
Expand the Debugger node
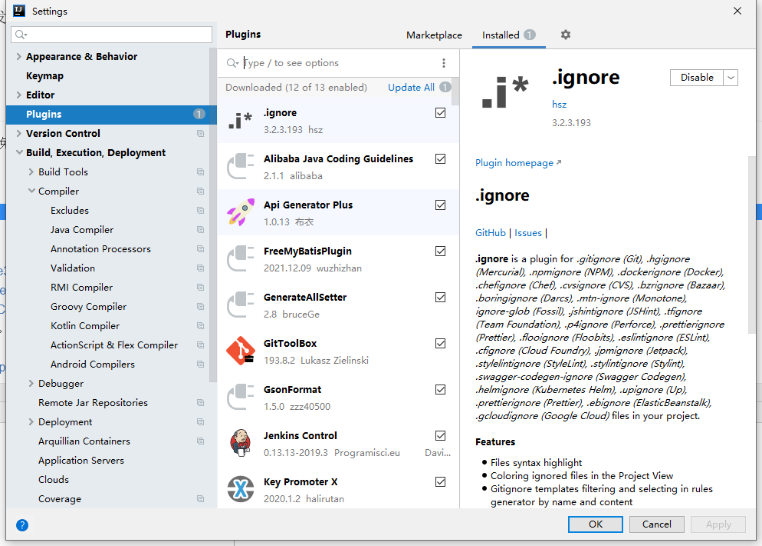(x=31, y=383)
